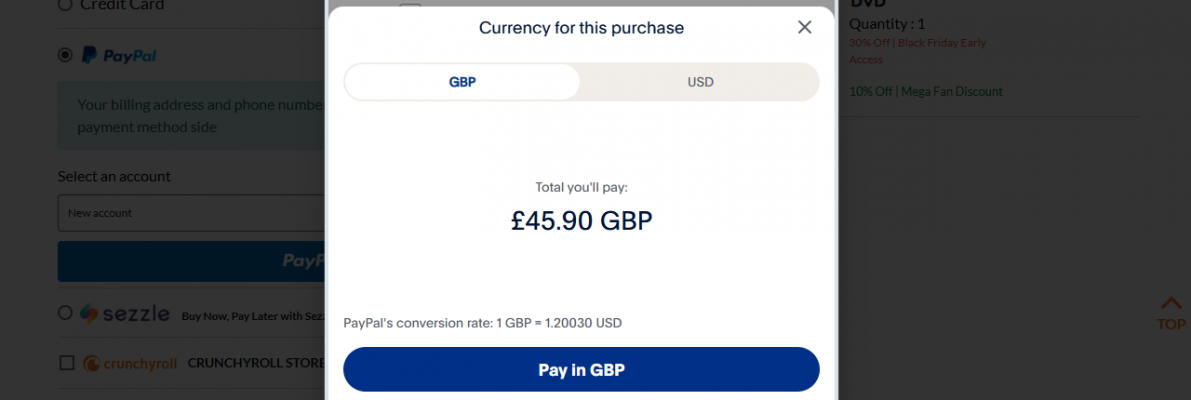Open the New account dropdown
Viewport: 1191px width, 400px height.
coord(190,213)
